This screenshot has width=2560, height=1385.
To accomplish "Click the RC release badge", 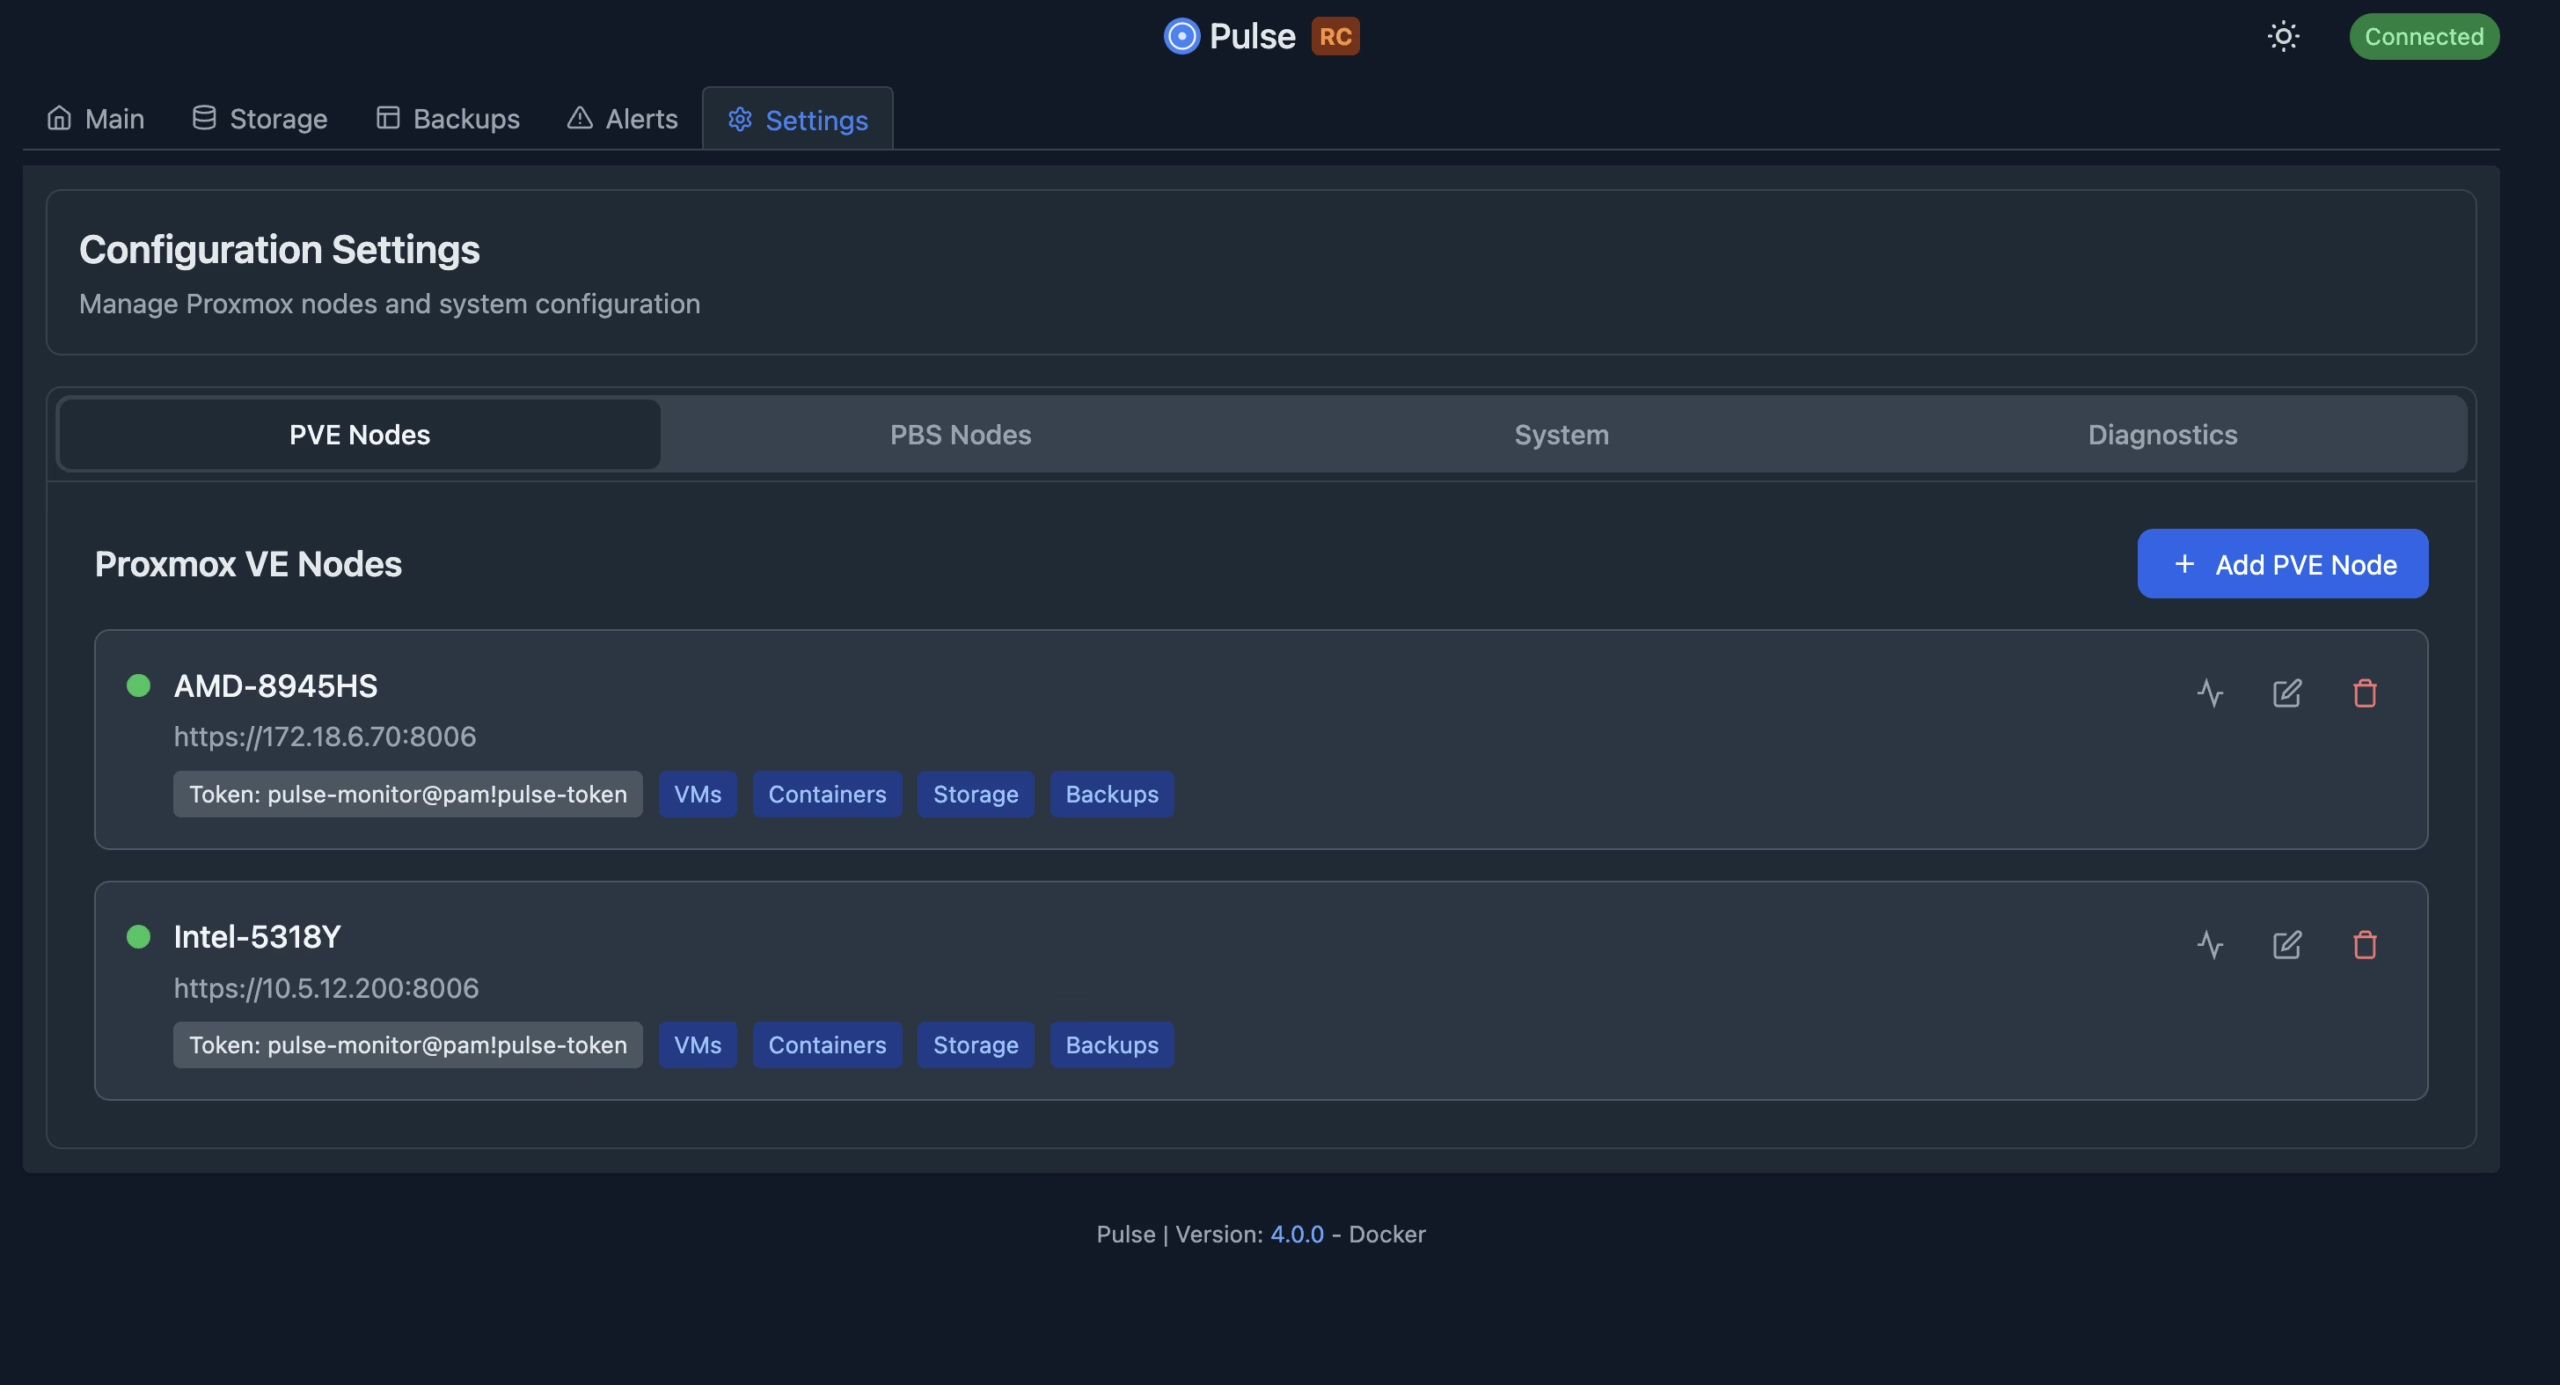I will [1335, 36].
